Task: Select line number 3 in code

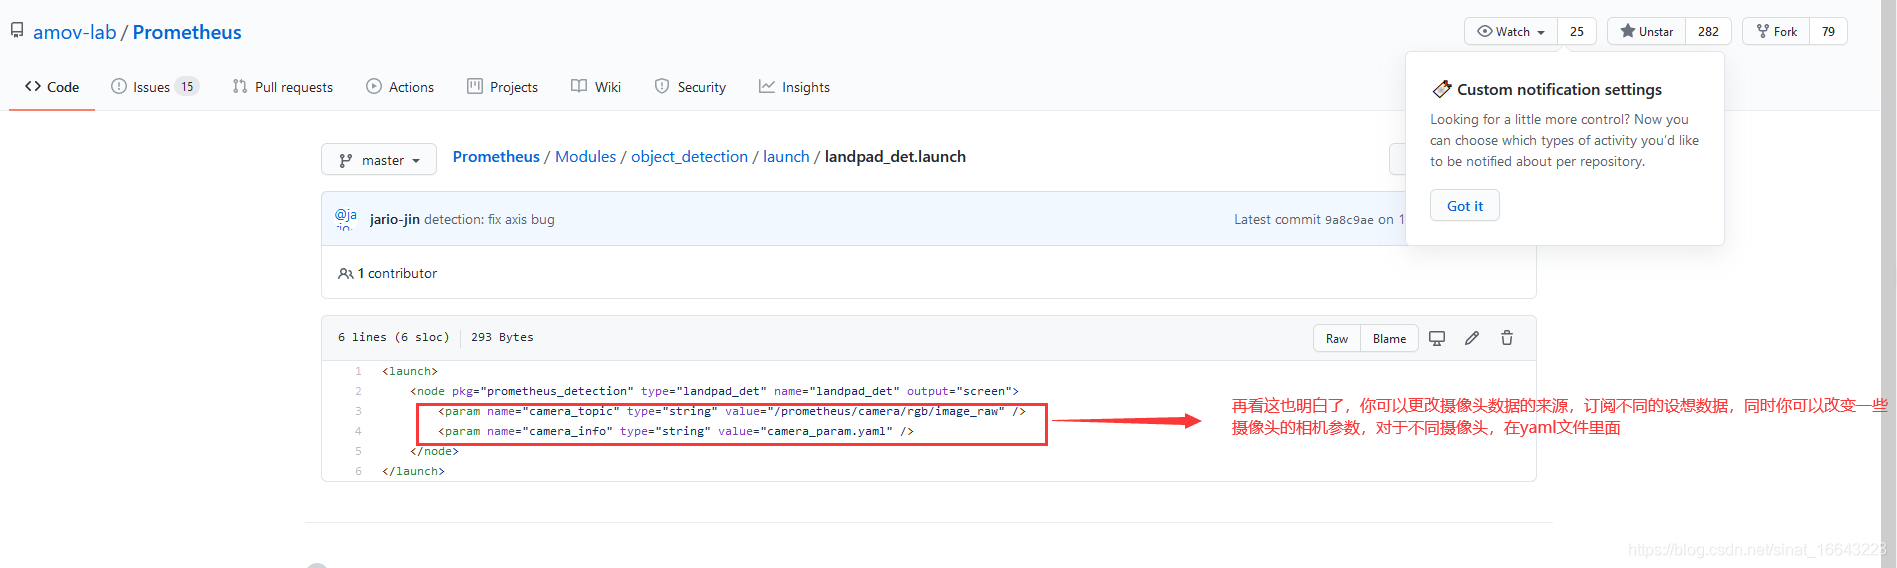Action: (x=358, y=411)
